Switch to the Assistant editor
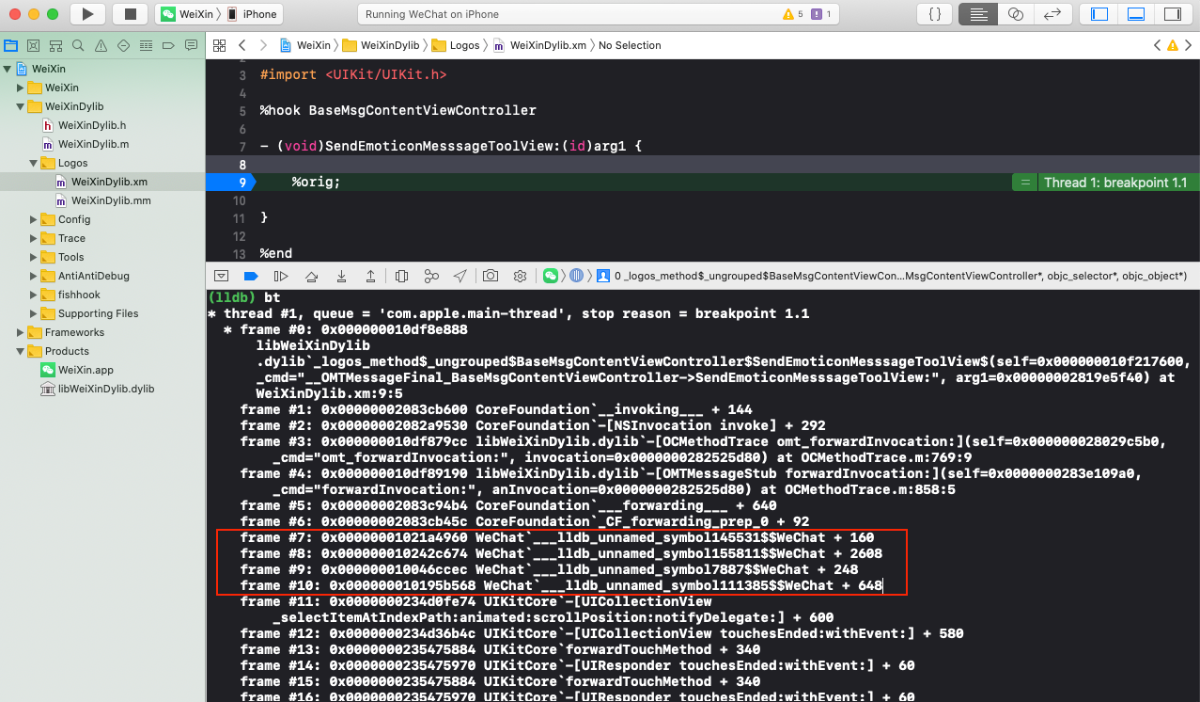Viewport: 1200px width, 702px height. tap(1014, 14)
